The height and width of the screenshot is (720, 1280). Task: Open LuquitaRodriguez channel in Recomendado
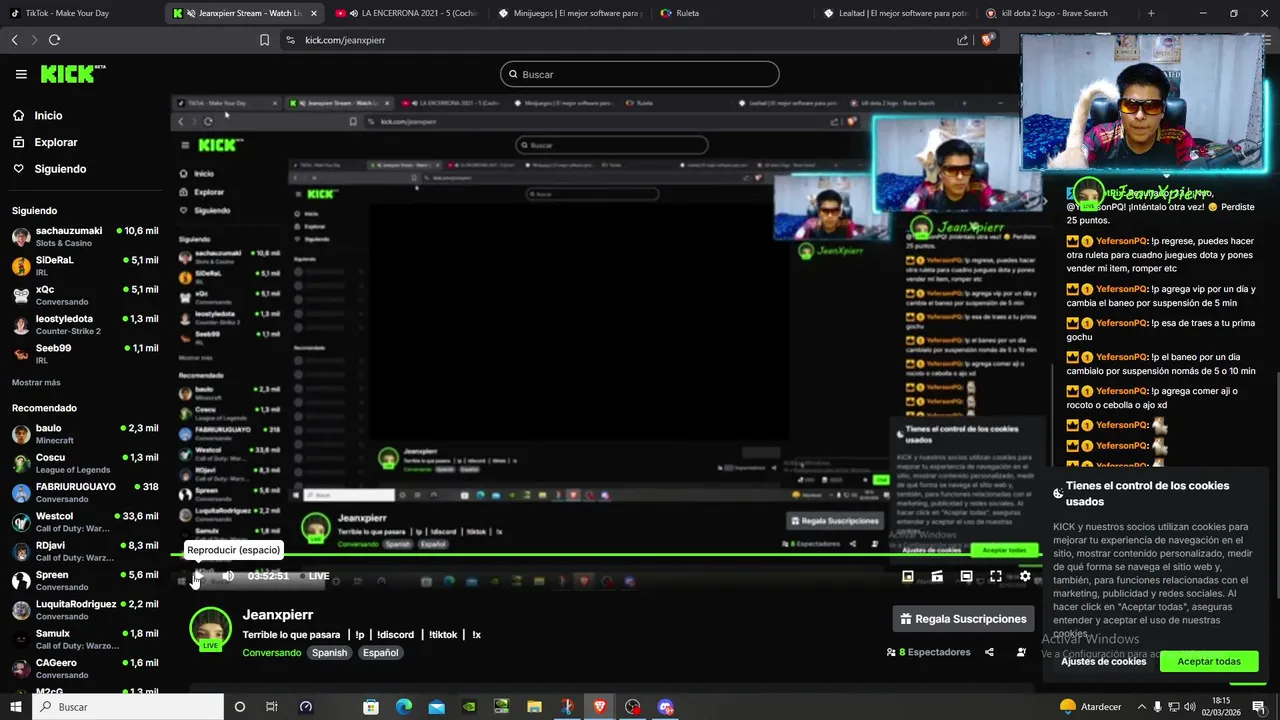pyautogui.click(x=85, y=610)
